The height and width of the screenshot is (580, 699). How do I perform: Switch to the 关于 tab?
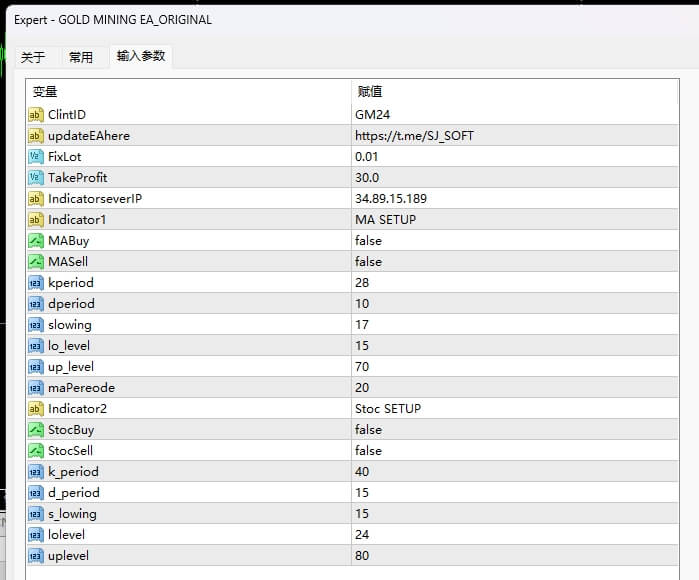33,57
